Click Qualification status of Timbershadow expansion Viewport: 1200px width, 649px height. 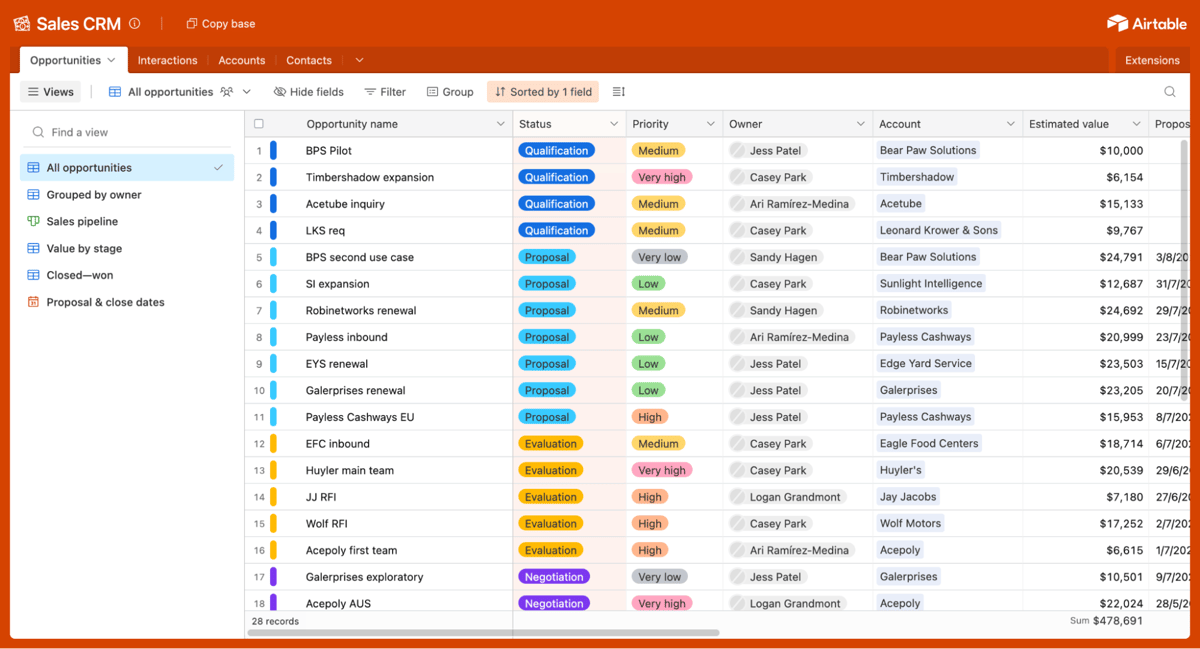557,177
